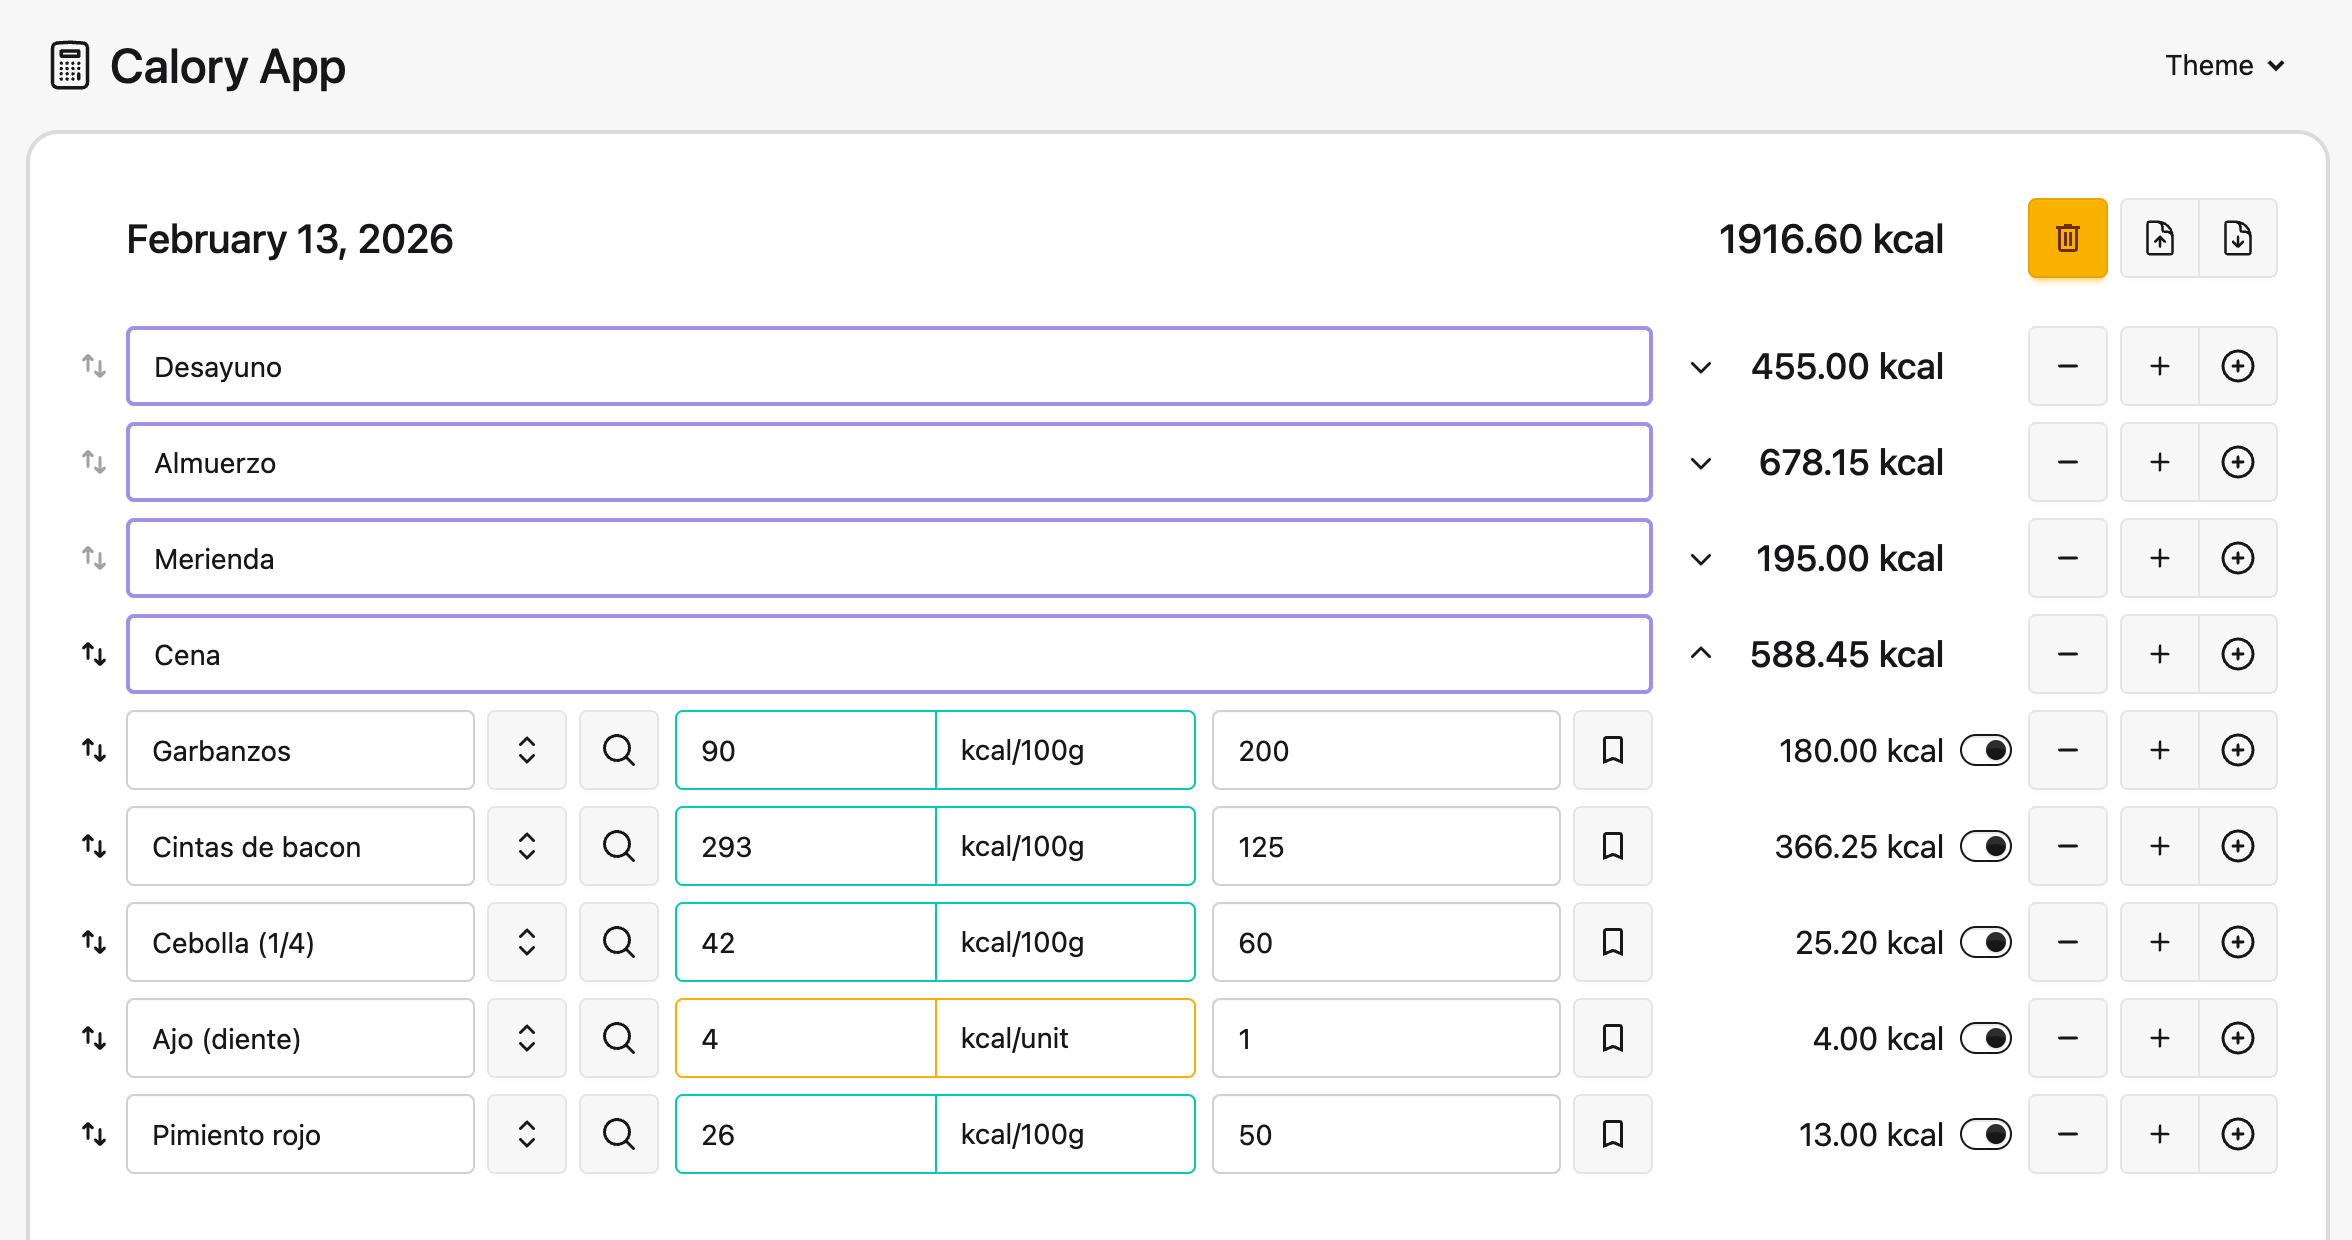Screen dimensions: 2352x1240
Task: Toggle the Cebolla (1/4) switch
Action: pyautogui.click(x=1986, y=942)
